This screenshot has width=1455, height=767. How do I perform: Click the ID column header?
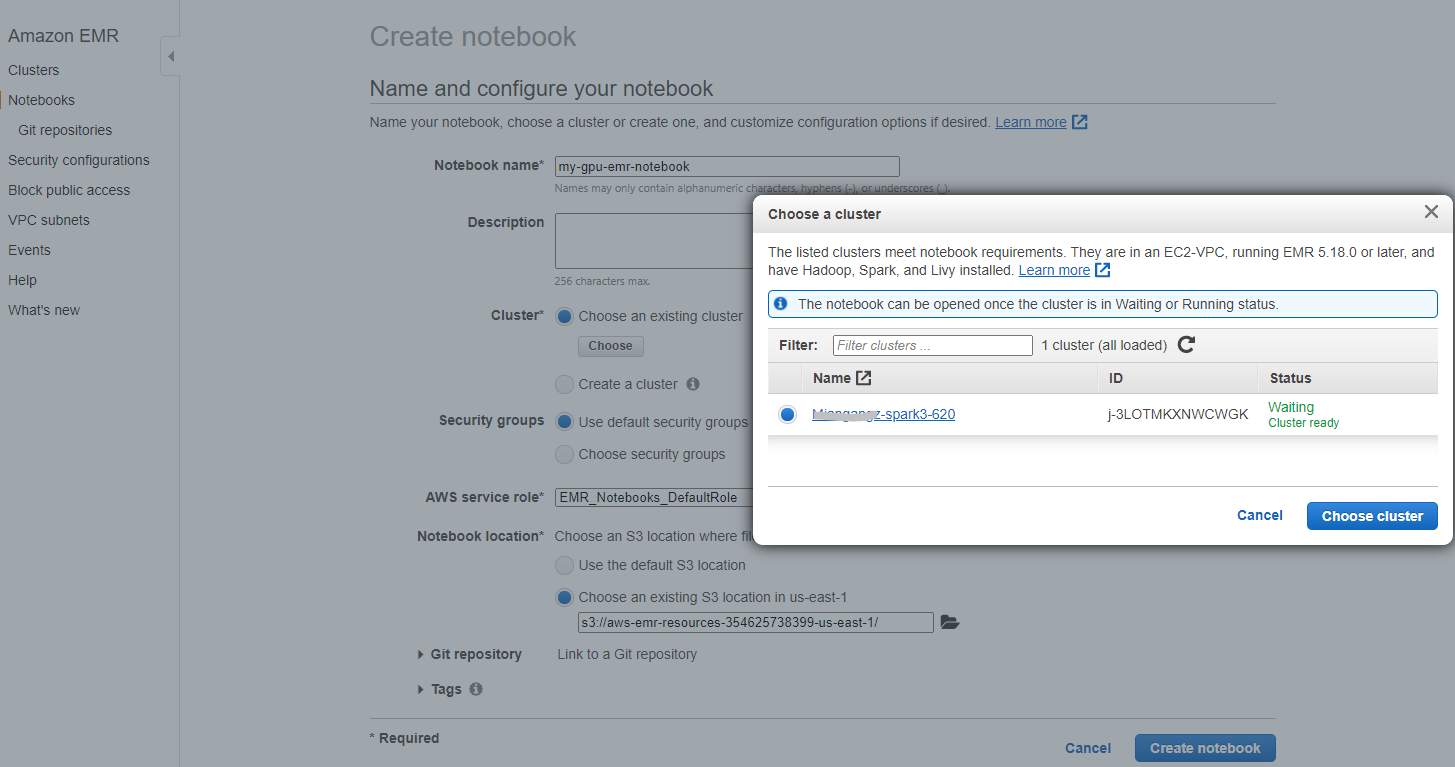click(1116, 378)
